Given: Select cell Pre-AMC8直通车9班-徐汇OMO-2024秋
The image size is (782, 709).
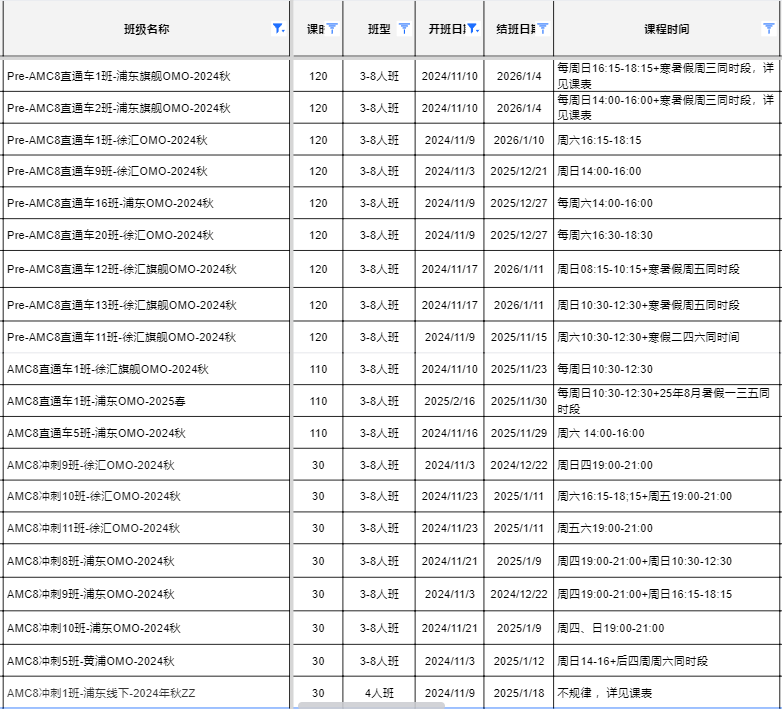Looking at the screenshot, I should coord(146,171).
